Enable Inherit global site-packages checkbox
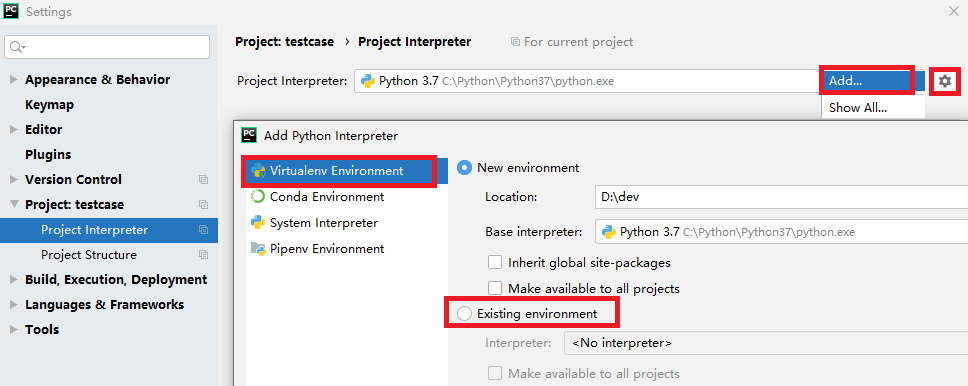968x386 pixels. pos(494,262)
